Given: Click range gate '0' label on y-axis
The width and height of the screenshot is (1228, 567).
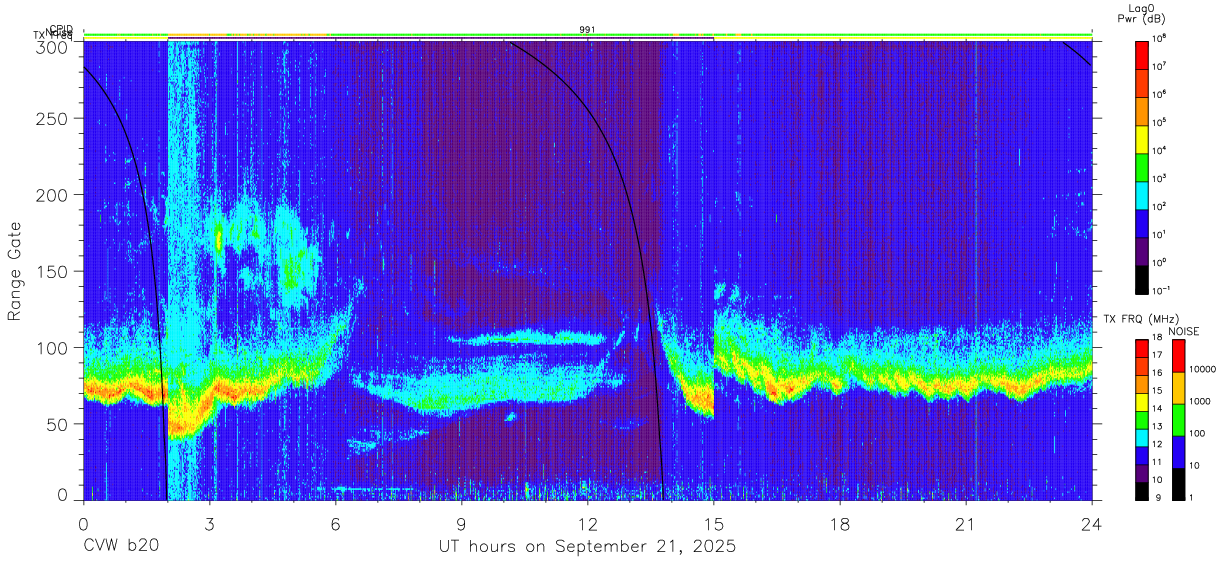Looking at the screenshot, I should click(x=61, y=495).
